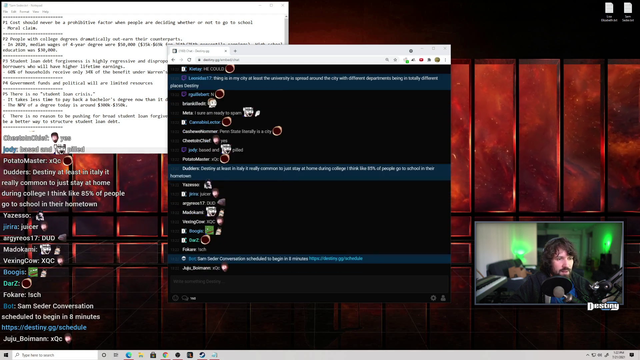Viewport: 640px width, 360px height.
Task: Open Notepad Help menu
Action: click(x=45, y=12)
